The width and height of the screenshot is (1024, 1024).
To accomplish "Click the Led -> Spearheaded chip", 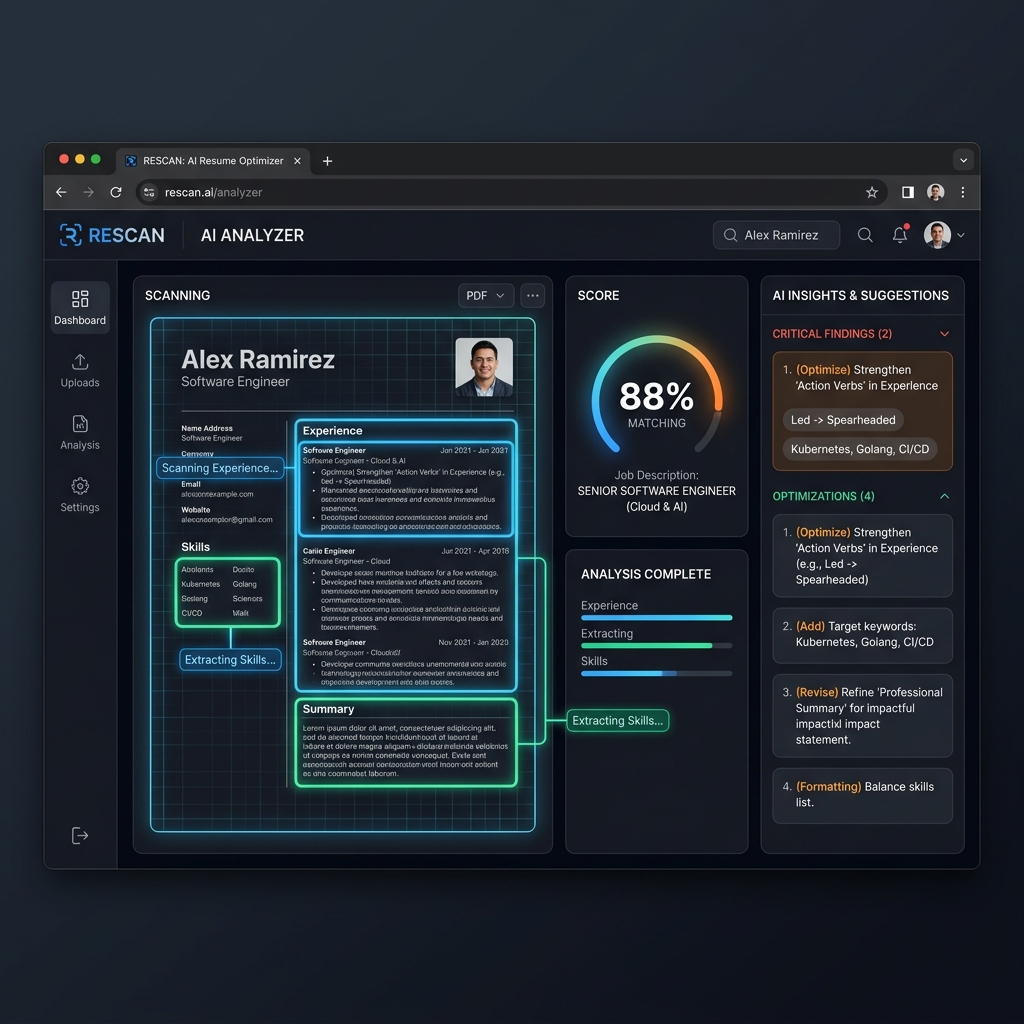I will coord(842,420).
